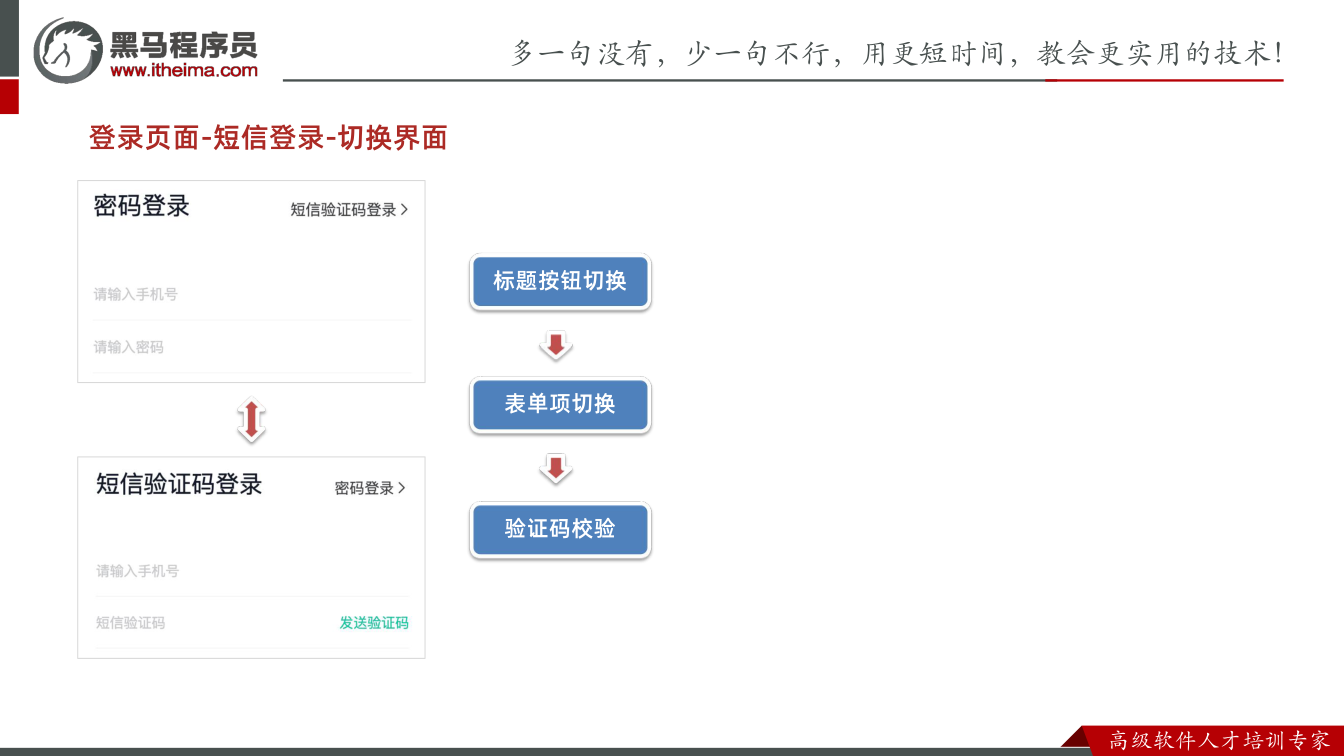Open the www.itheima.com link
The width and height of the screenshot is (1344, 756).
pos(184,70)
